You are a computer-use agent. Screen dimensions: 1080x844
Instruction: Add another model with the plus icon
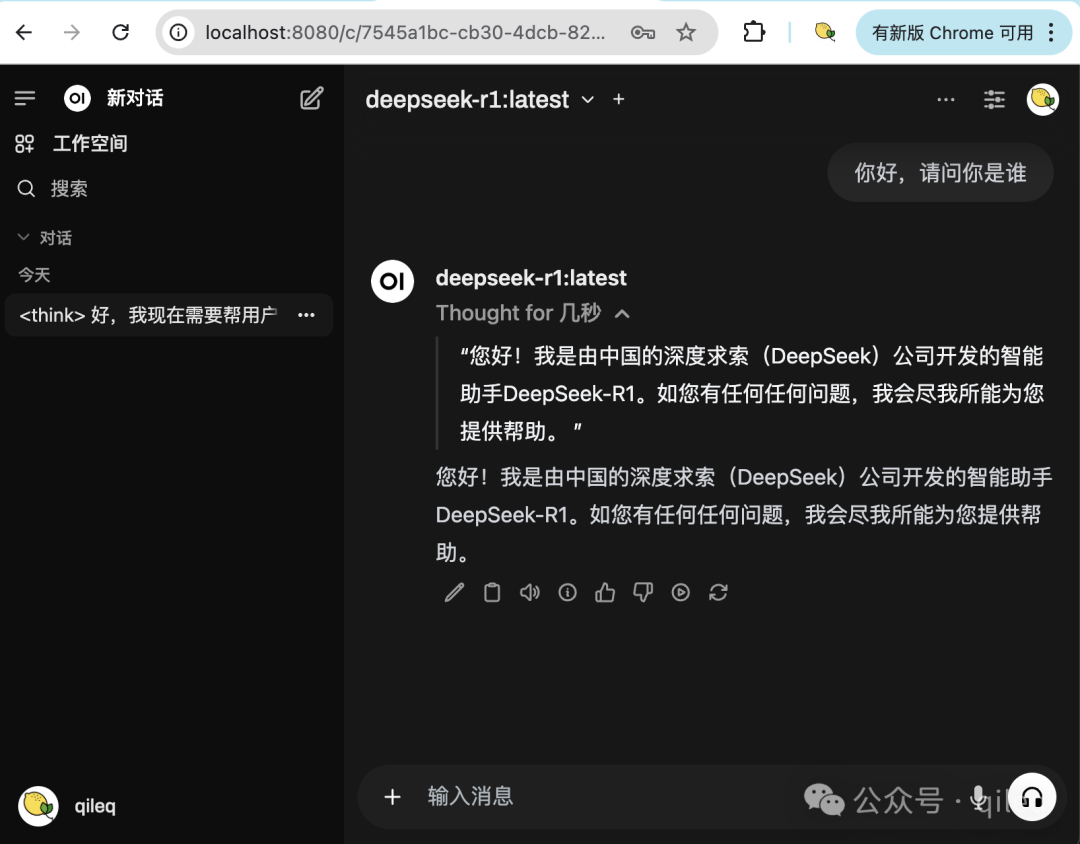pyautogui.click(x=619, y=100)
